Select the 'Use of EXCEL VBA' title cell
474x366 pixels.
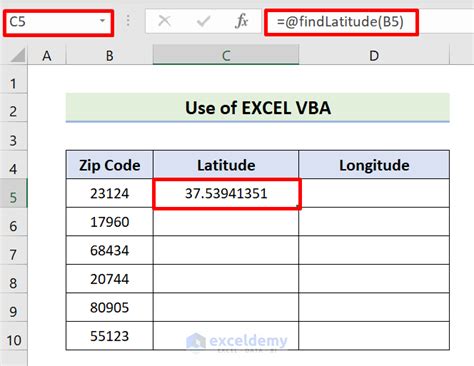tap(258, 108)
